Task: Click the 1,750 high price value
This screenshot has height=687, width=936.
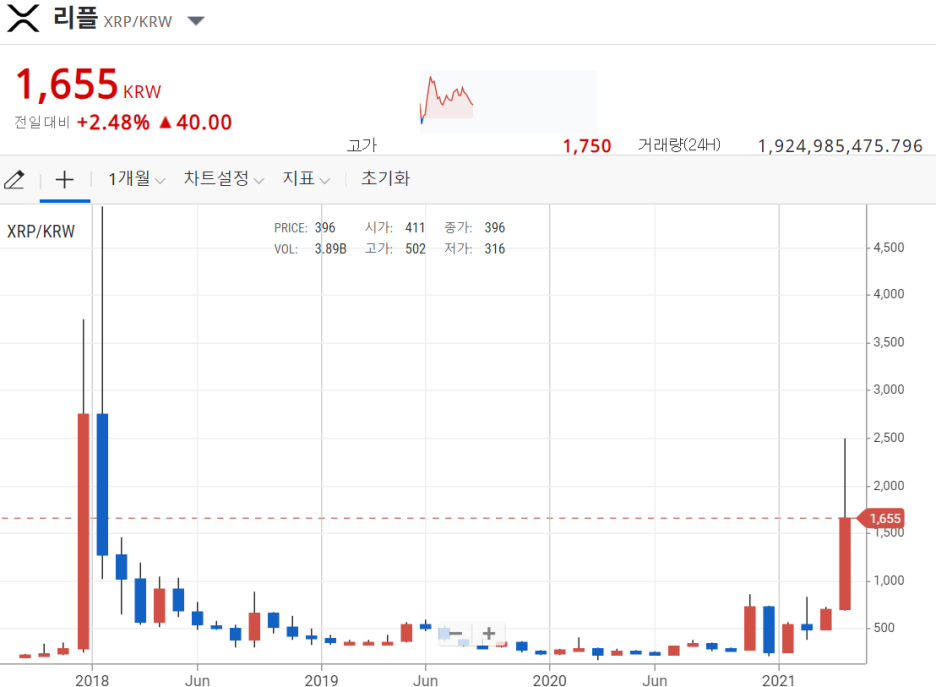Action: click(587, 146)
